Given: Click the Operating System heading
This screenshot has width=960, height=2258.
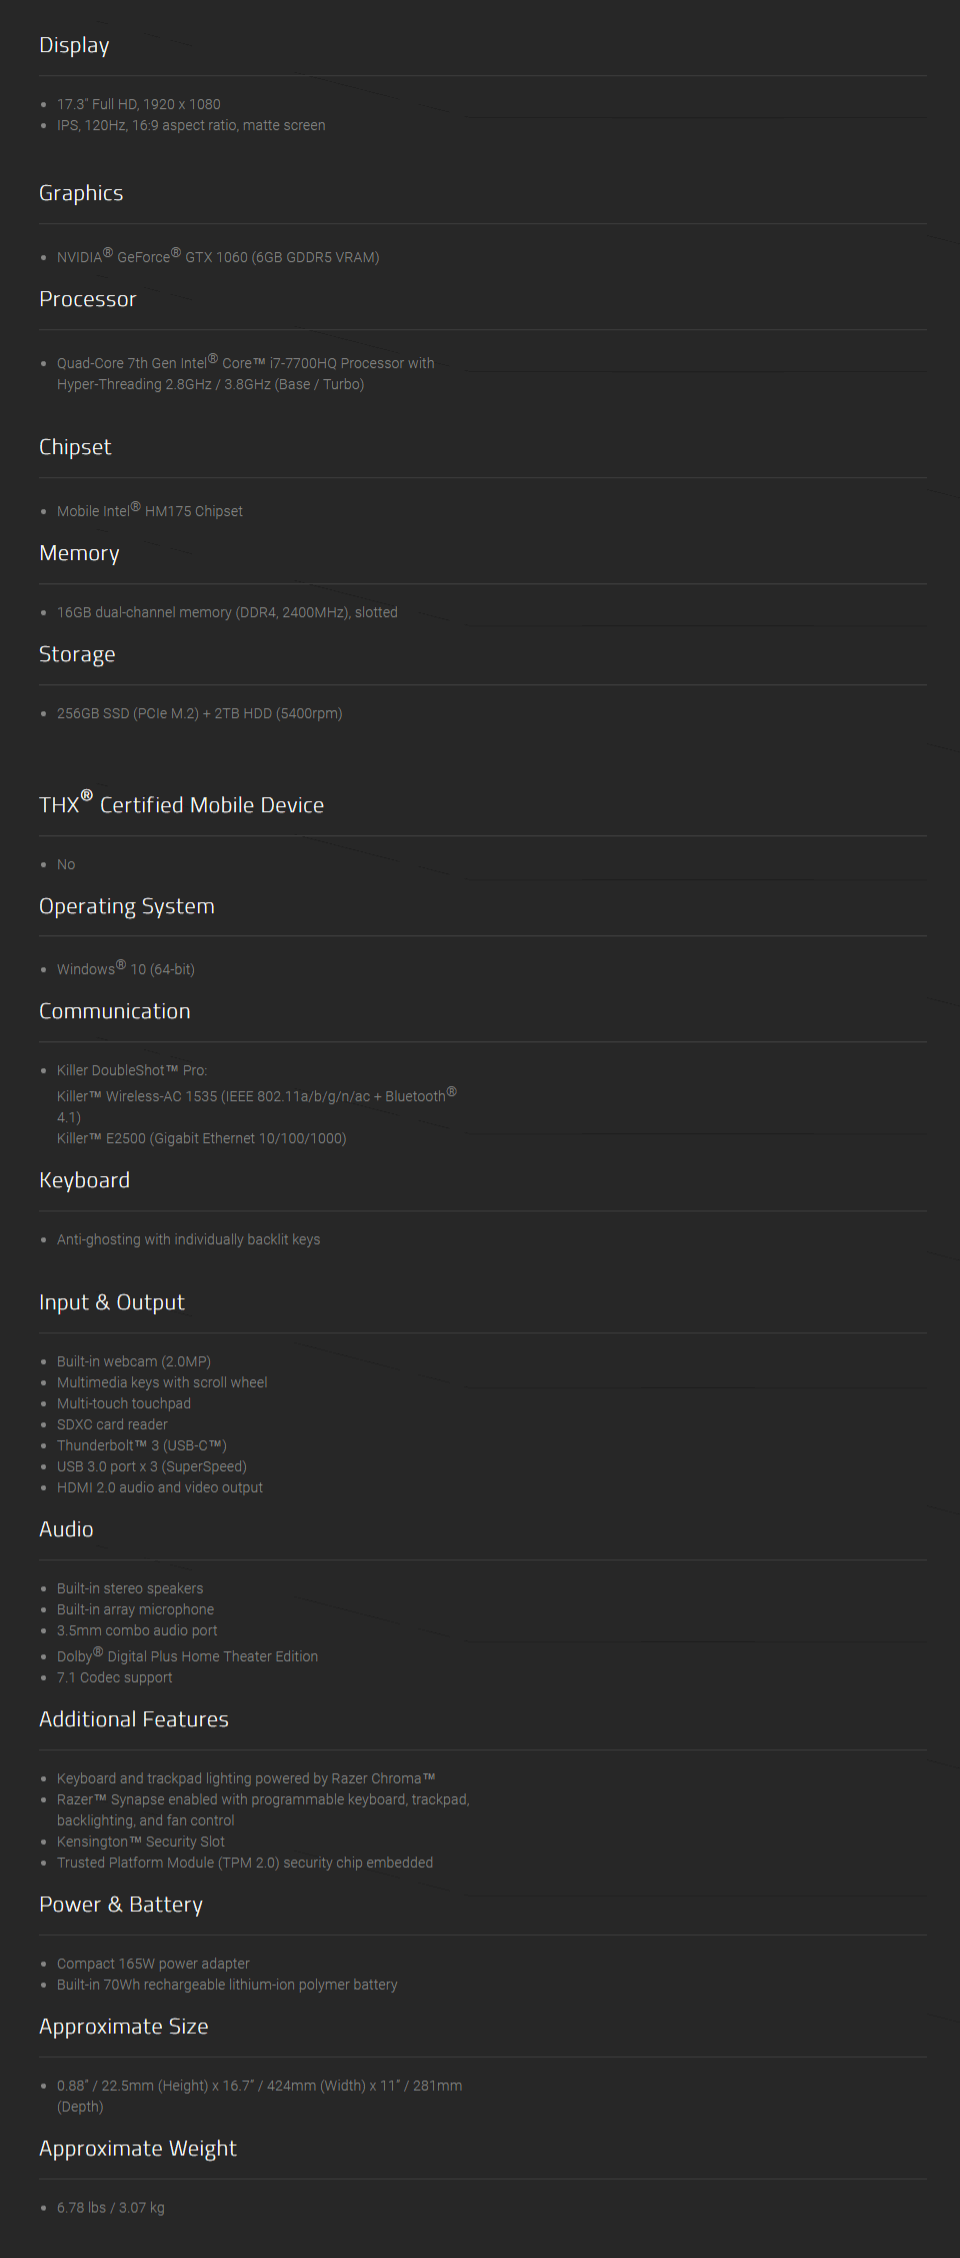Looking at the screenshot, I should click(x=127, y=906).
